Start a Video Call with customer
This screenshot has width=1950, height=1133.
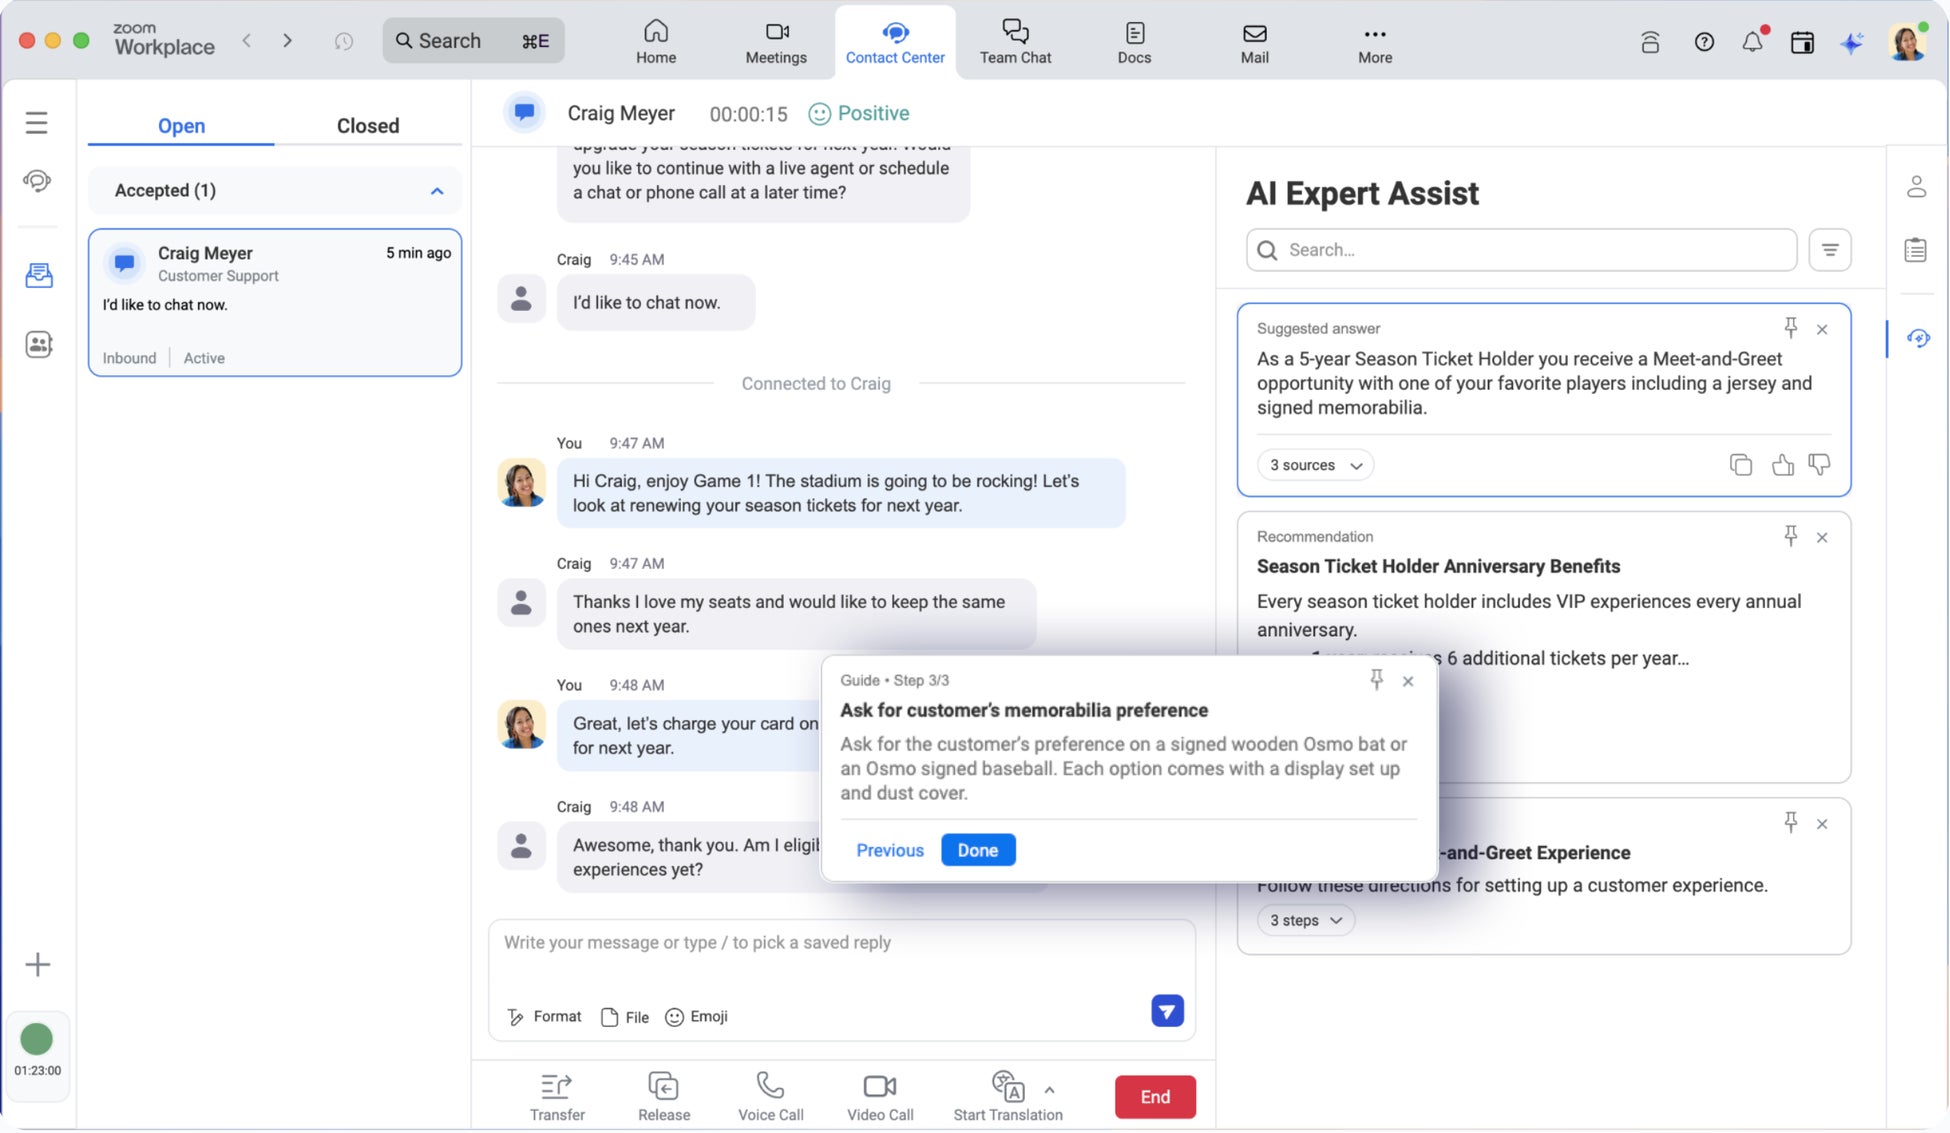tap(879, 1086)
